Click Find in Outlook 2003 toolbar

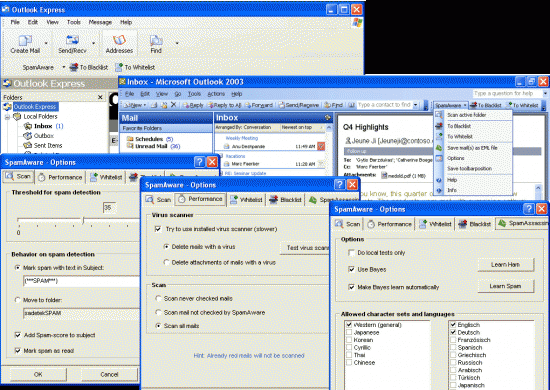333,105
